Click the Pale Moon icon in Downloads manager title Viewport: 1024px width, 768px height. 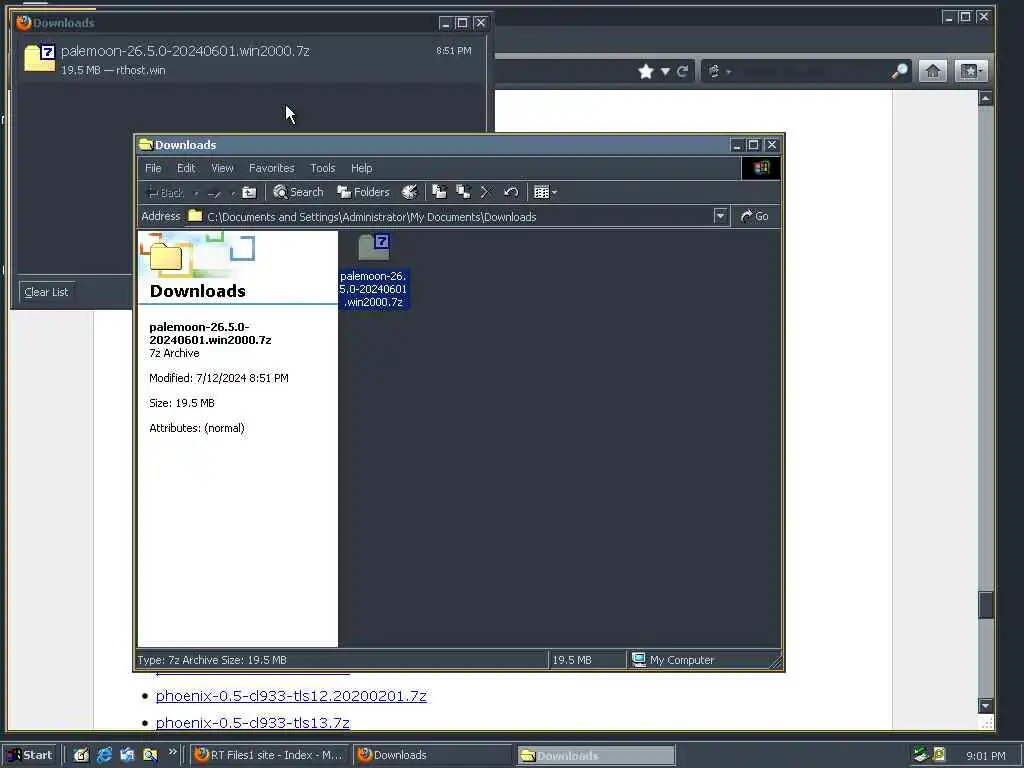pos(24,22)
